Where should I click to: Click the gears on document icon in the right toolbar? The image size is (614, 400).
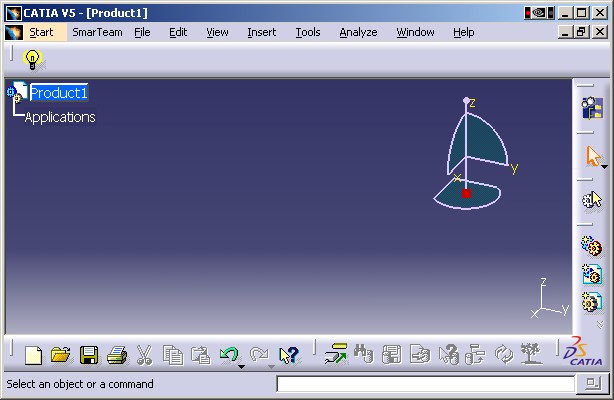tap(592, 273)
